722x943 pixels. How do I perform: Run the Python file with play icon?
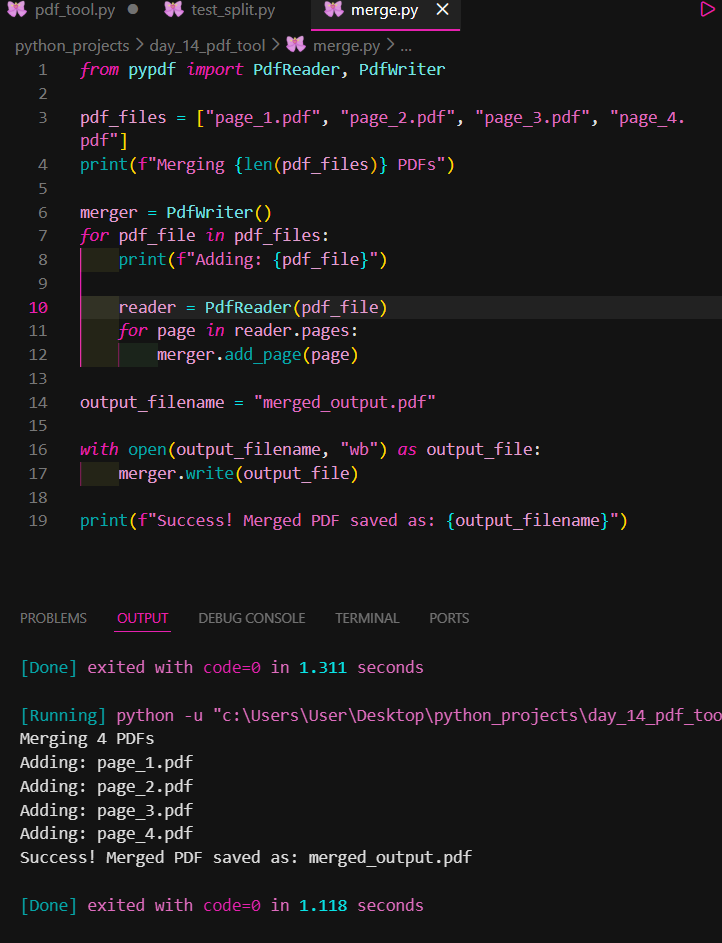708,9
